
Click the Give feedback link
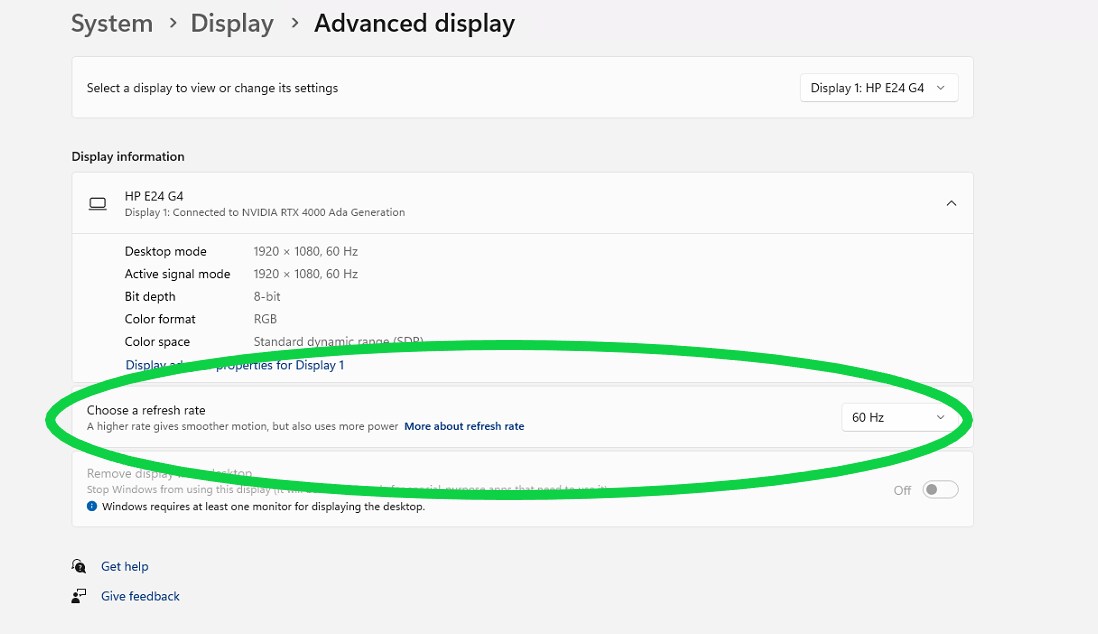click(140, 596)
